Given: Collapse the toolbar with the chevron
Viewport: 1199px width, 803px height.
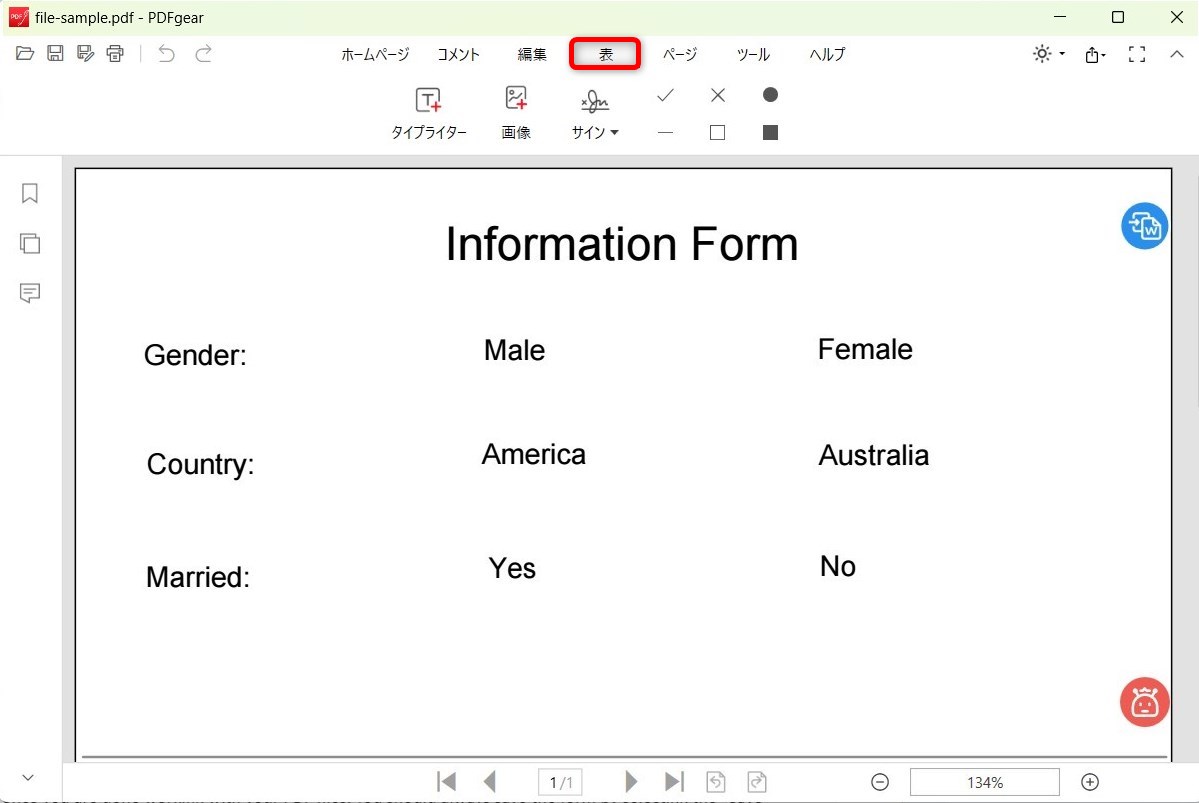Looking at the screenshot, I should pos(1177,54).
